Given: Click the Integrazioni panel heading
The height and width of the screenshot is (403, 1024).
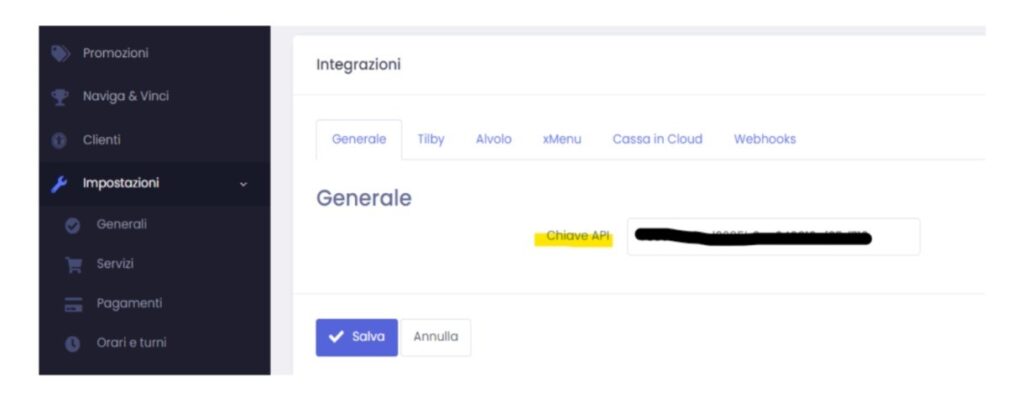Looking at the screenshot, I should [x=358, y=65].
